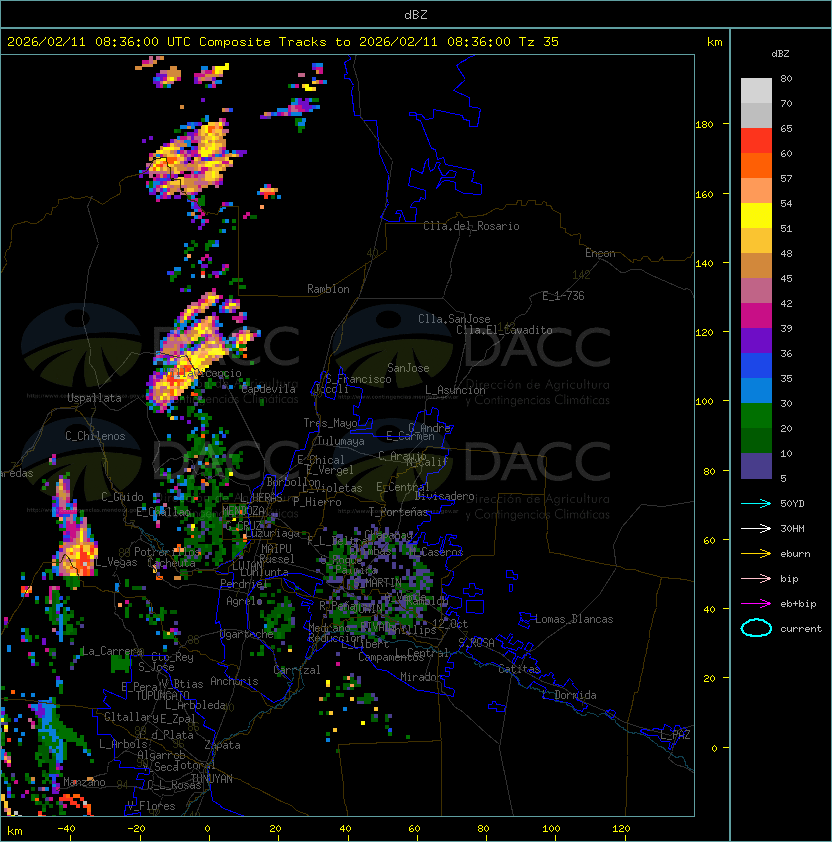Click the legend dBZ heading above color scale

coord(780,54)
